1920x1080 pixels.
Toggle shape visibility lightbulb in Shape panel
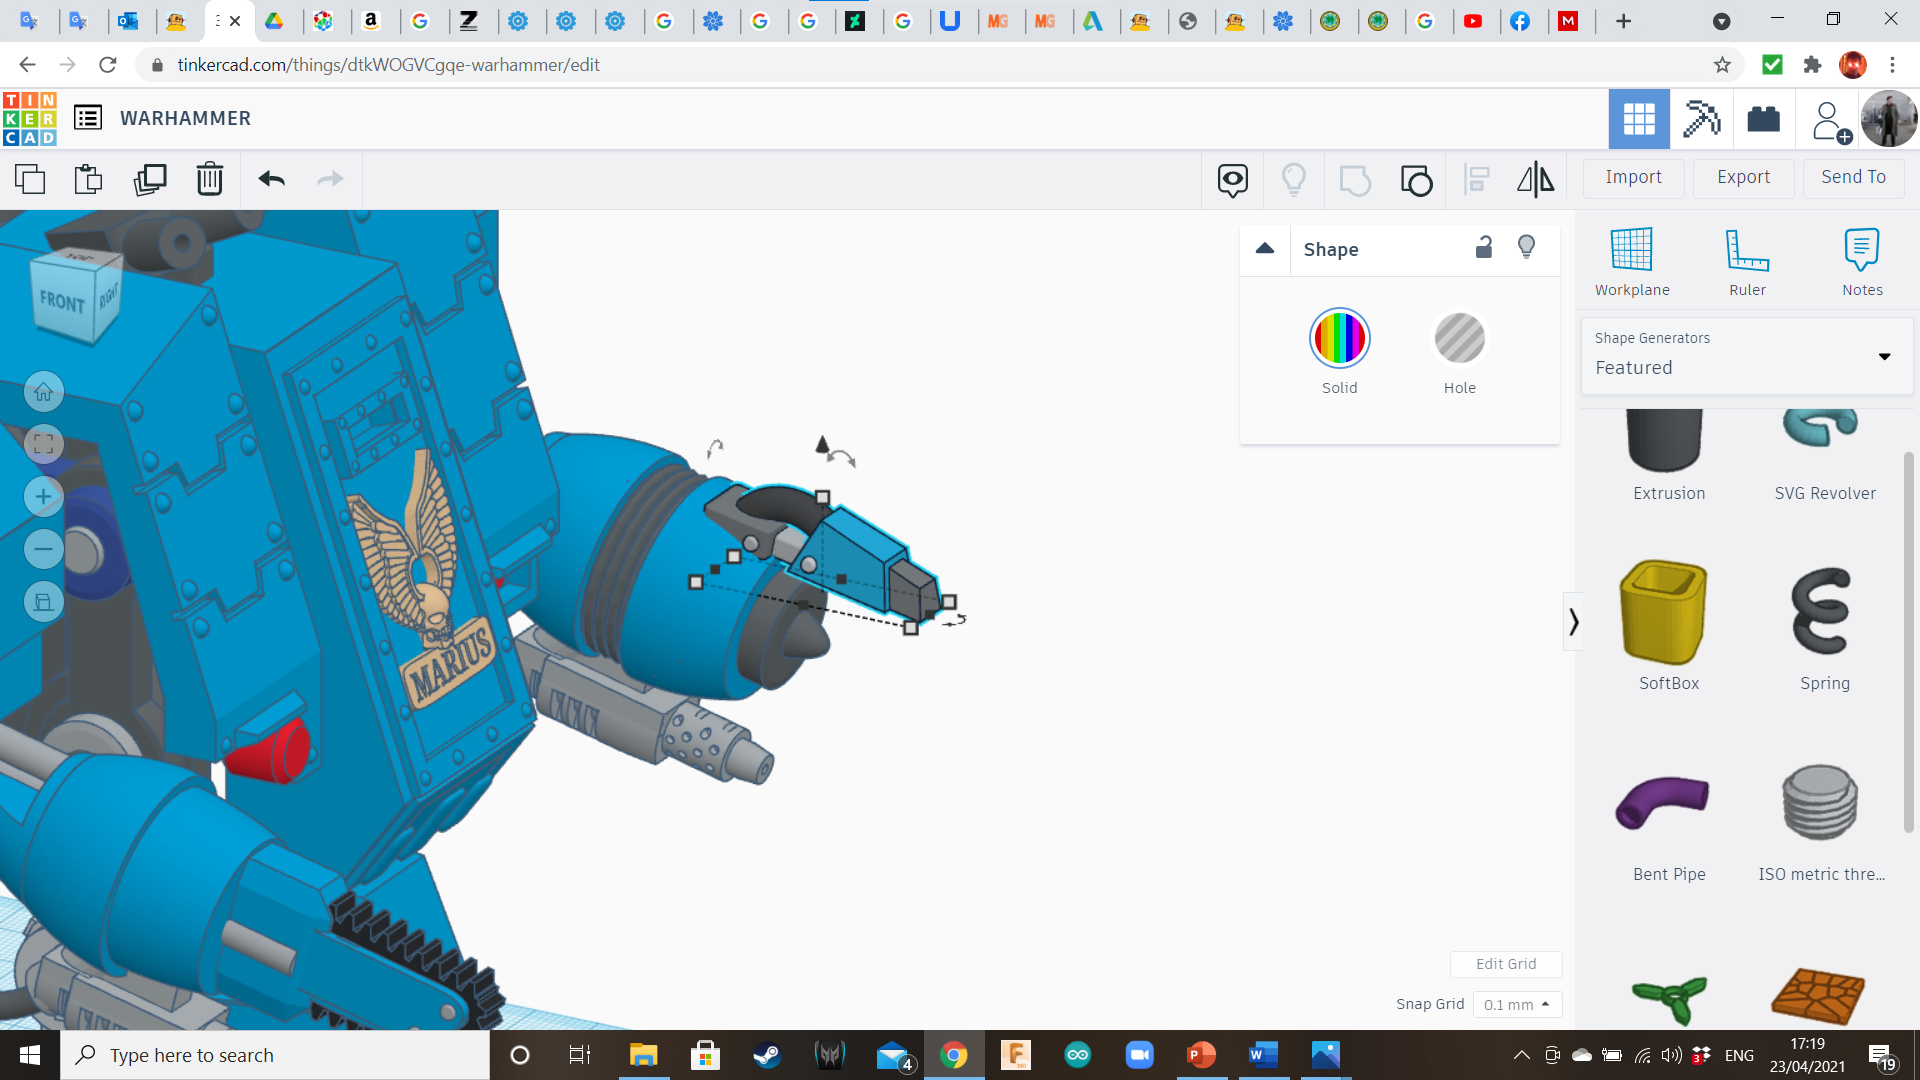[x=1526, y=248]
